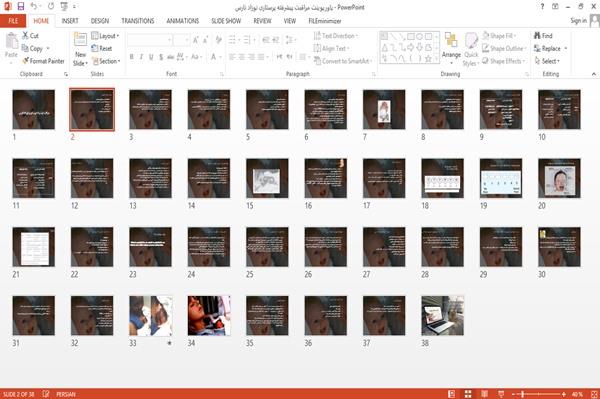The image size is (600, 399).
Task: Decrease font size with small A icon
Action: coord(206,40)
